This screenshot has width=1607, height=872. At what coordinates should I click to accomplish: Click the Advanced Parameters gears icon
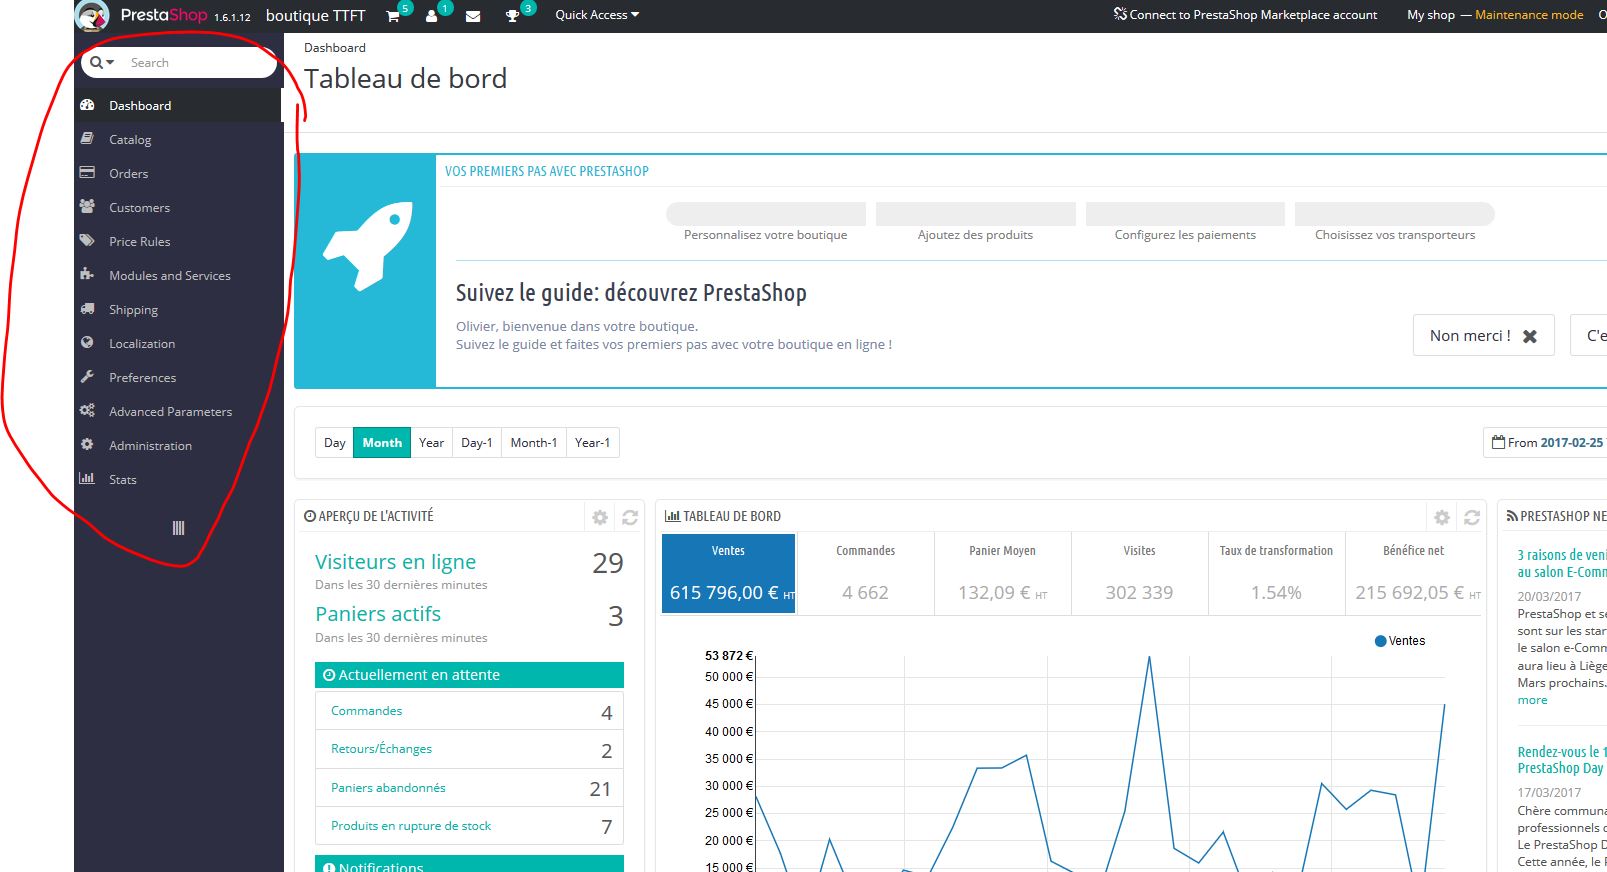[x=87, y=410]
